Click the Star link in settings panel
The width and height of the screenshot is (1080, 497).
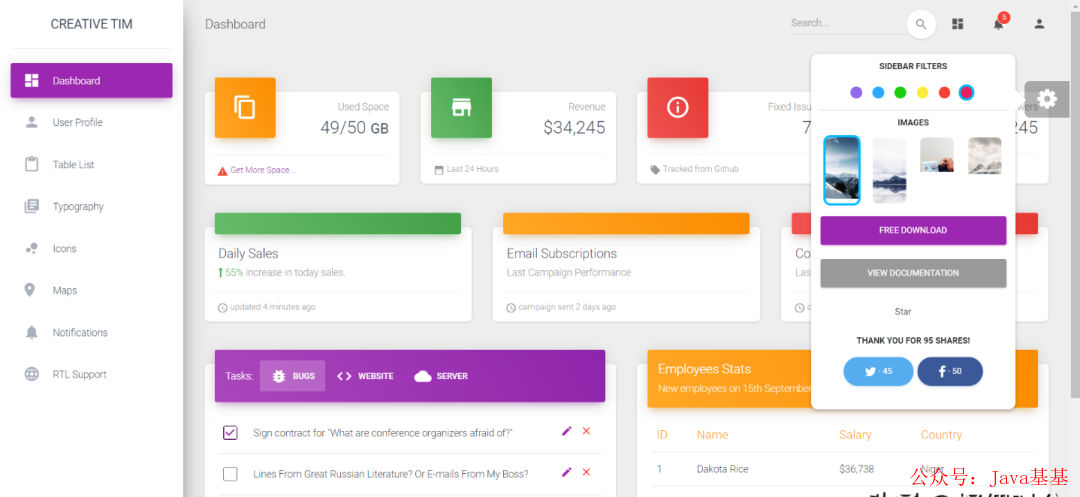click(903, 312)
